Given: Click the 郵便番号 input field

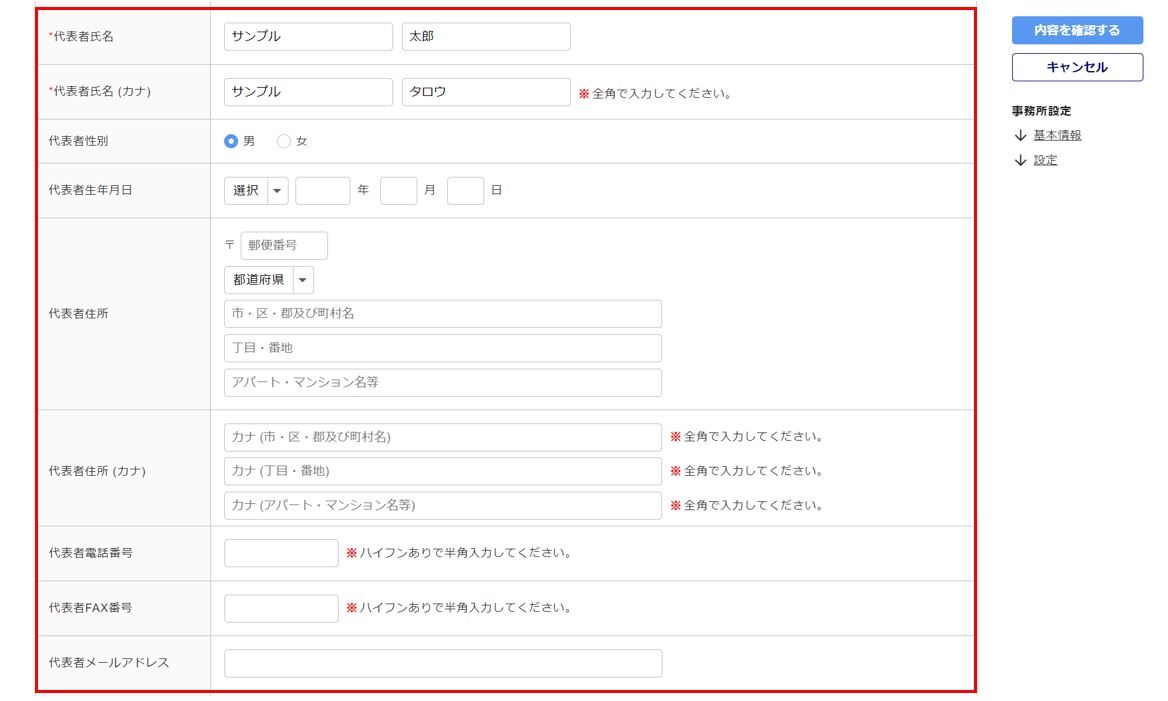Looking at the screenshot, I should click(284, 245).
